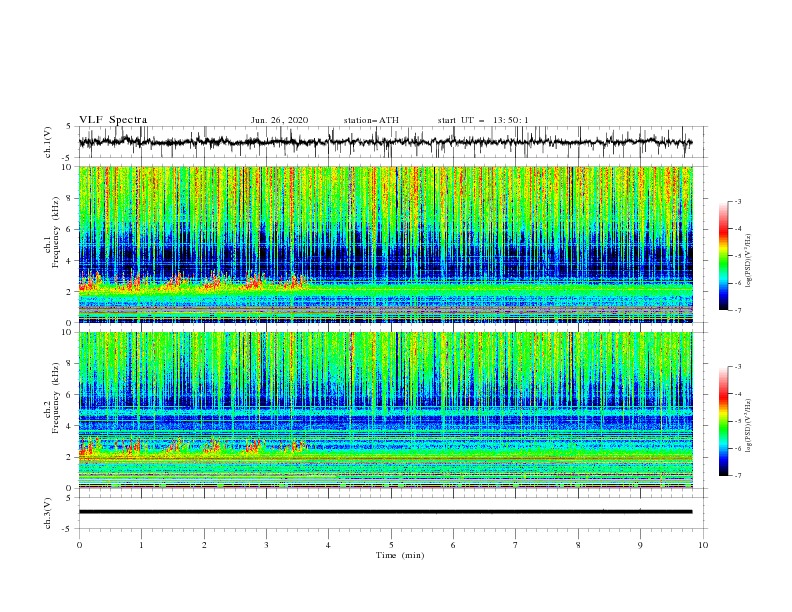Select the "station=ATH" header label
792x612 pixels.
click(x=371, y=120)
